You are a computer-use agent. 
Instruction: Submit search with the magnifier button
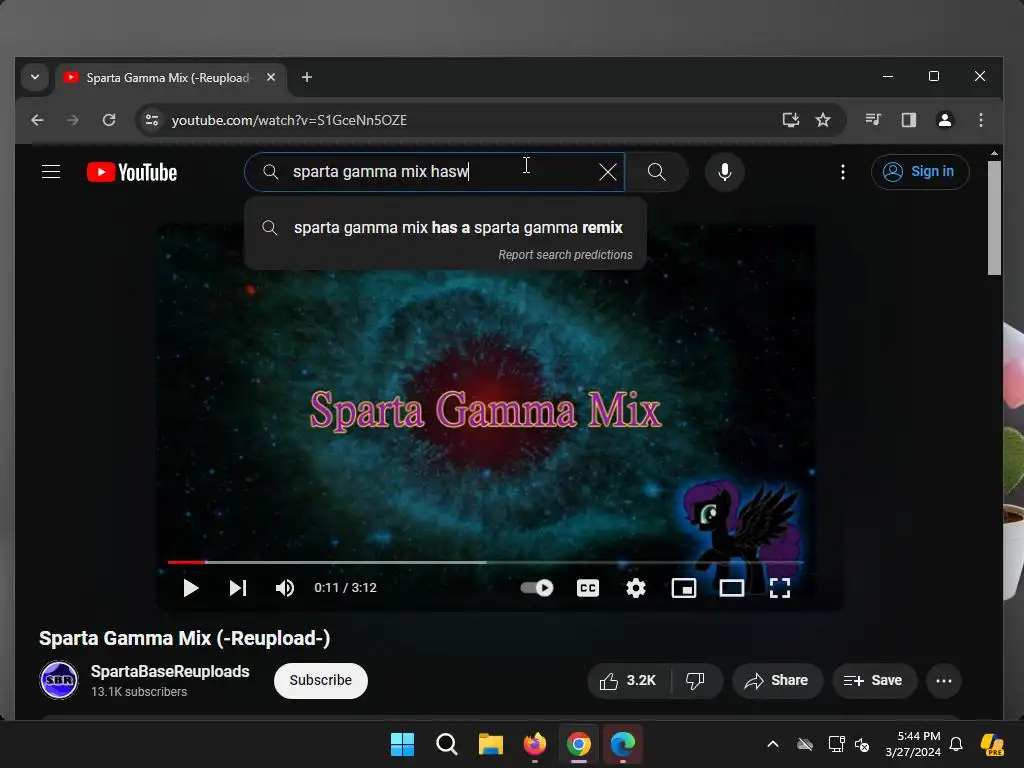point(656,172)
